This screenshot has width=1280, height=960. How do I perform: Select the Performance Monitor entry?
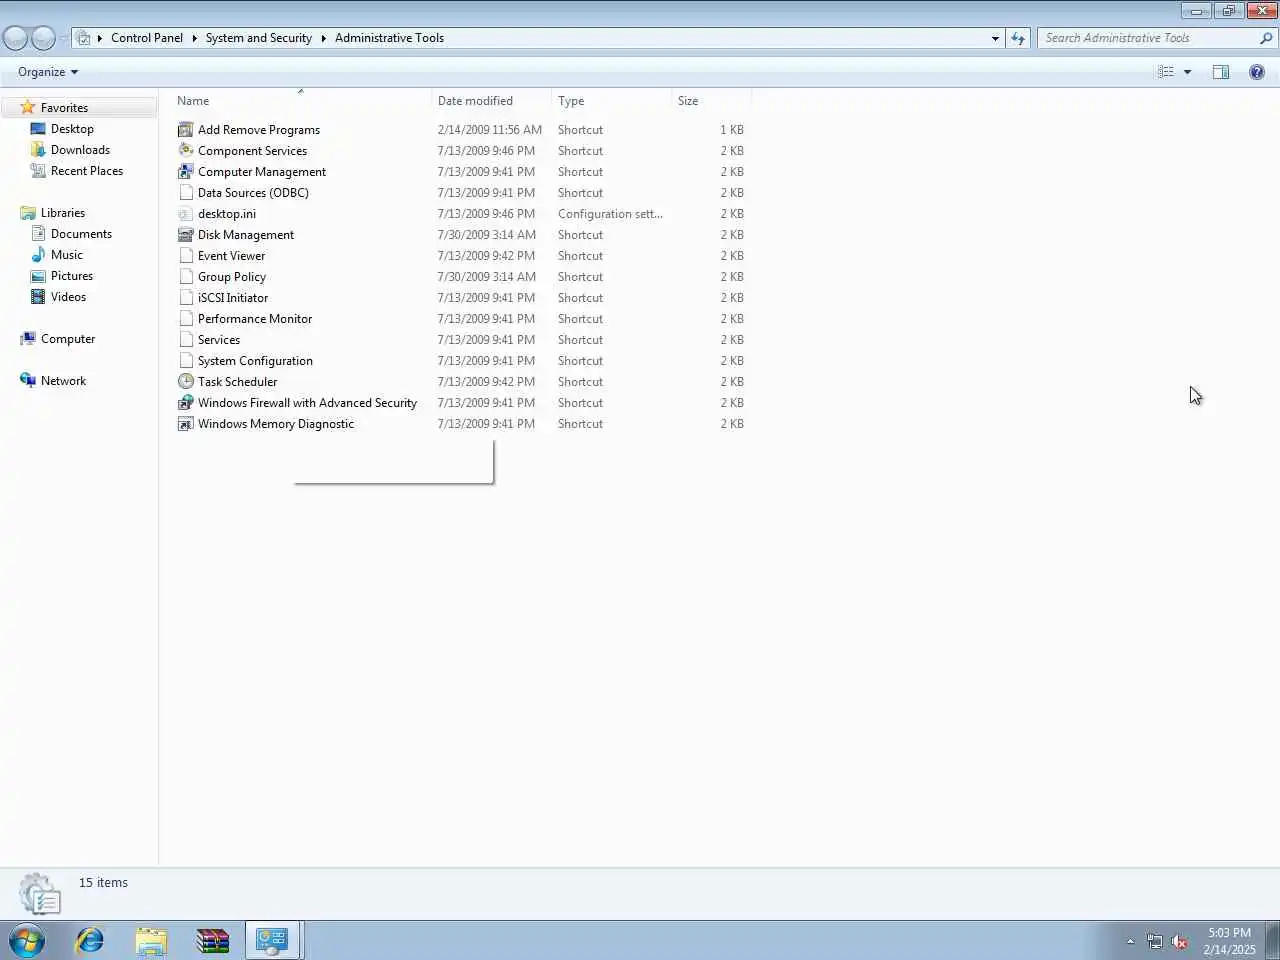tap(255, 319)
